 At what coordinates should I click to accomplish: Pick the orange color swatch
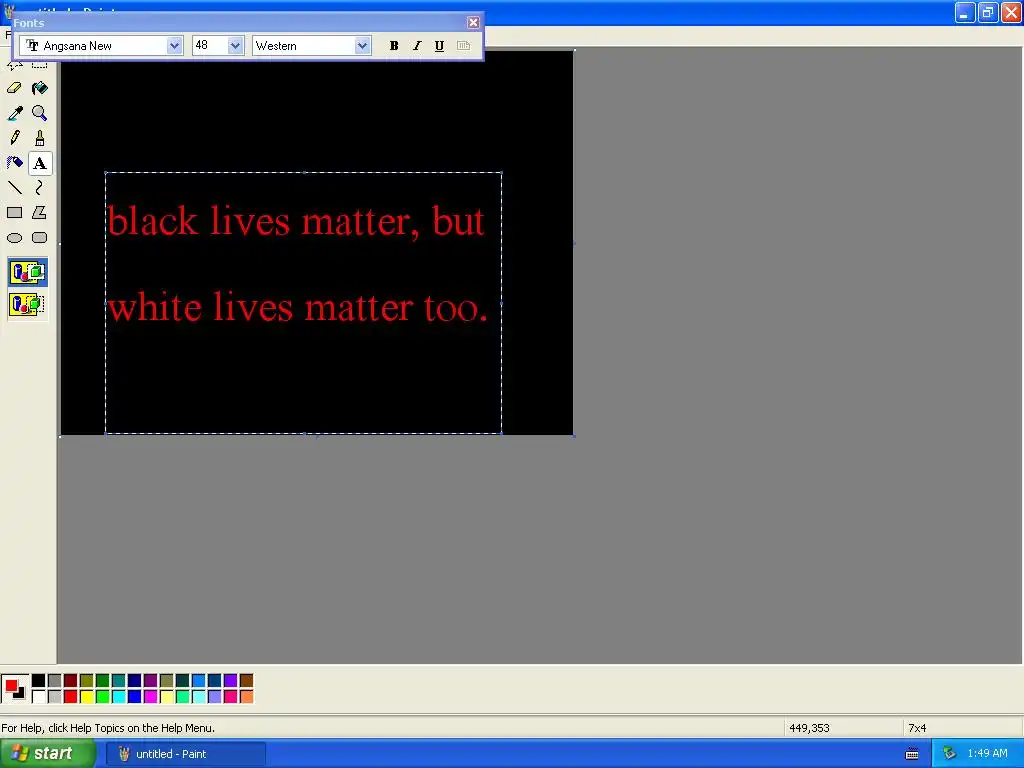click(246, 697)
